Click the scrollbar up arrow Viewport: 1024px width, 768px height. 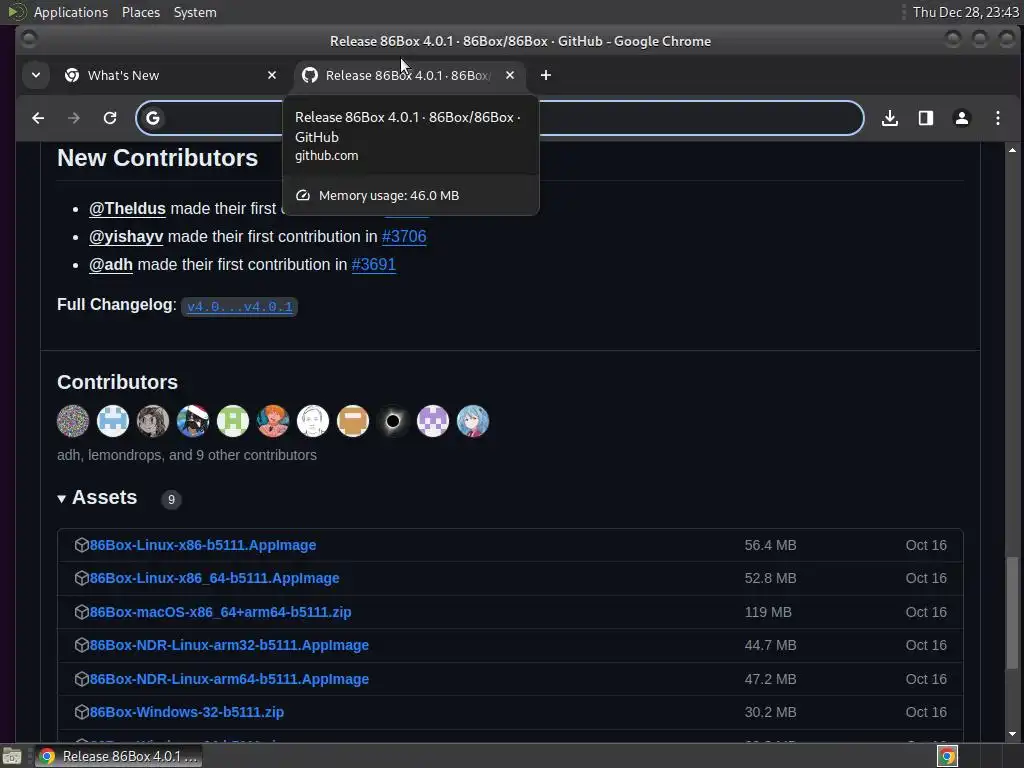[1012, 150]
